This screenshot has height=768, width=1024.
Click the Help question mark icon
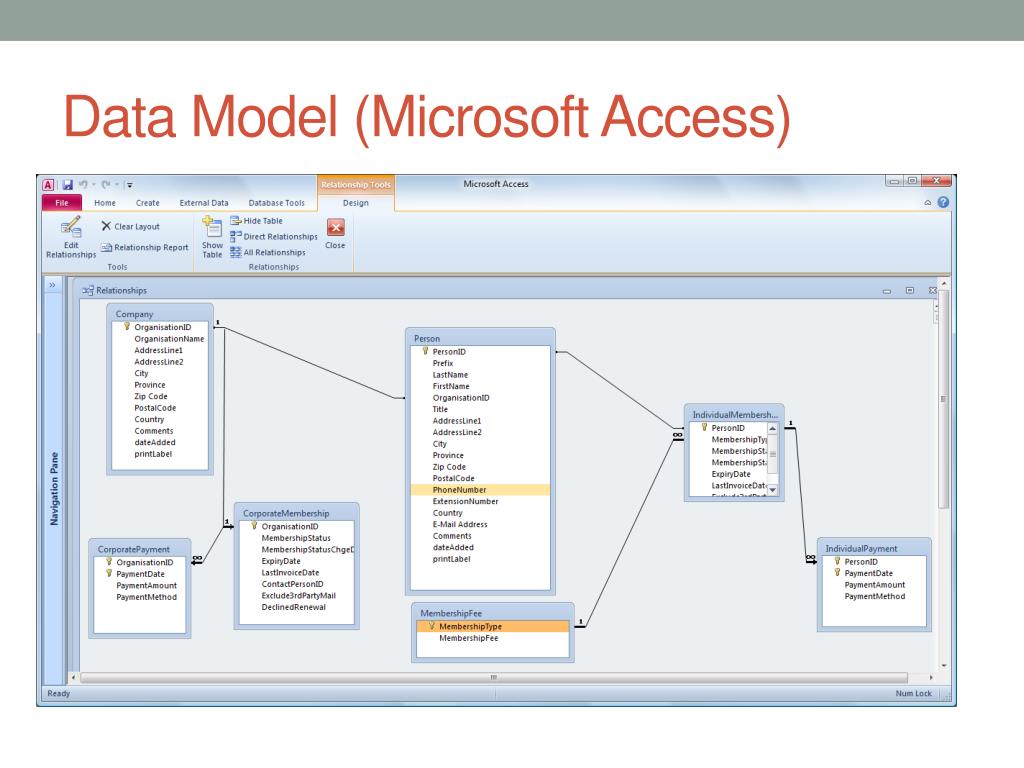point(943,202)
